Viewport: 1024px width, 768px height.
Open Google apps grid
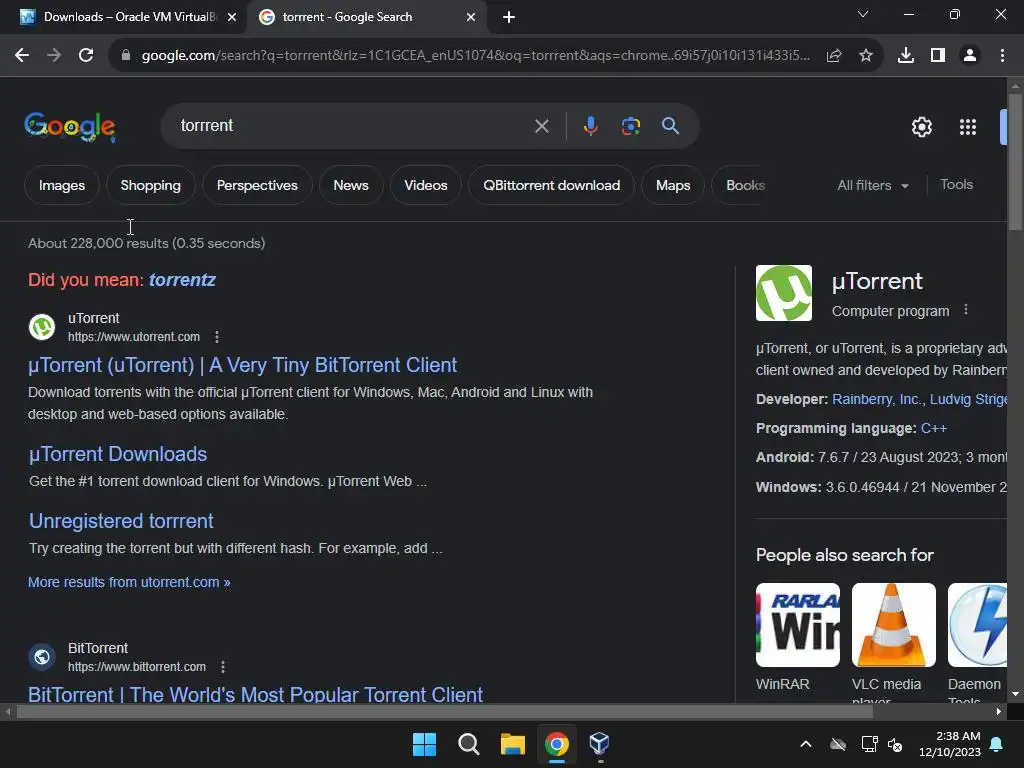click(x=968, y=127)
